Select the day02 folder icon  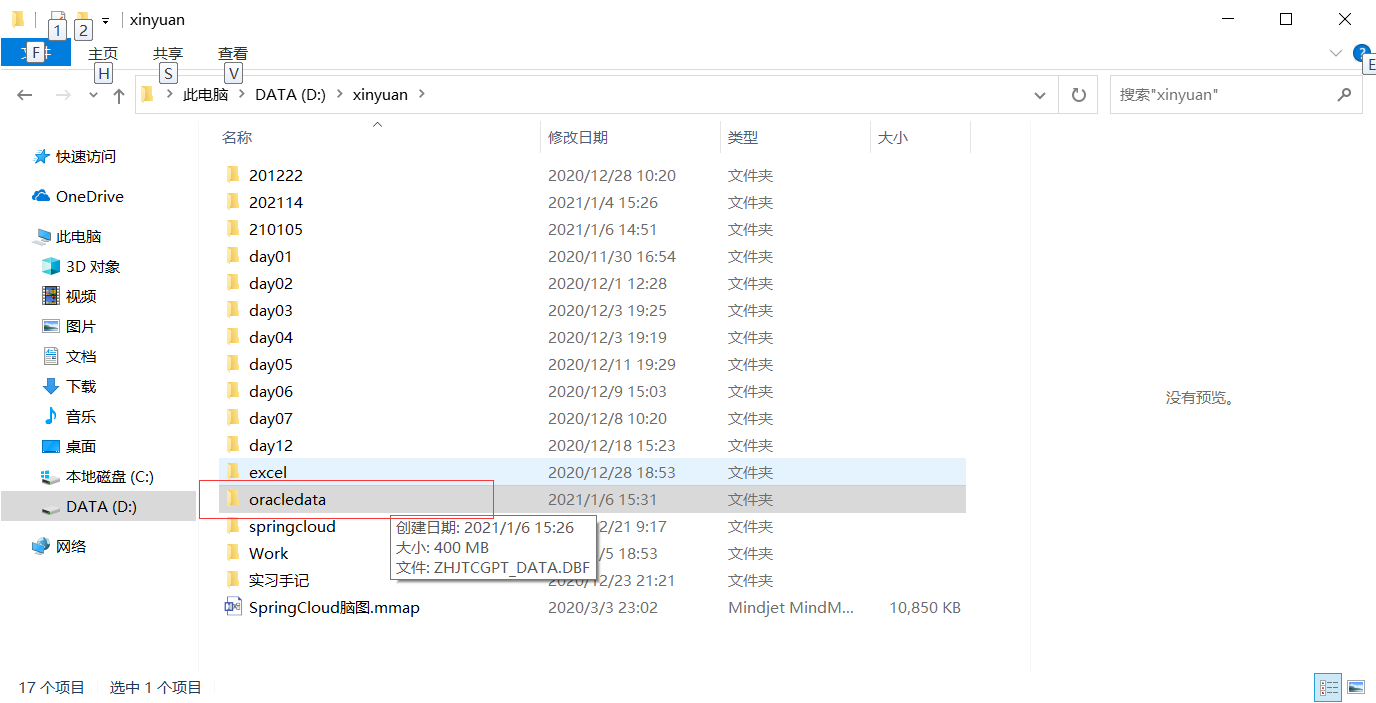point(233,282)
